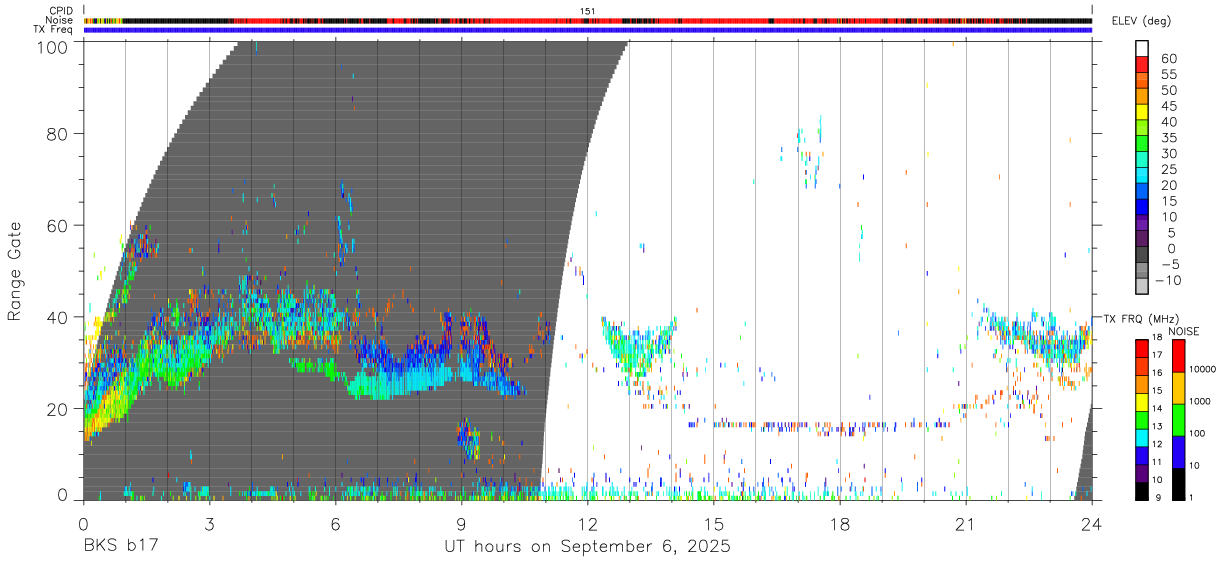The height and width of the screenshot is (567, 1228).
Task: Click the 'Range Gate' y-axis title
Action: (15, 271)
